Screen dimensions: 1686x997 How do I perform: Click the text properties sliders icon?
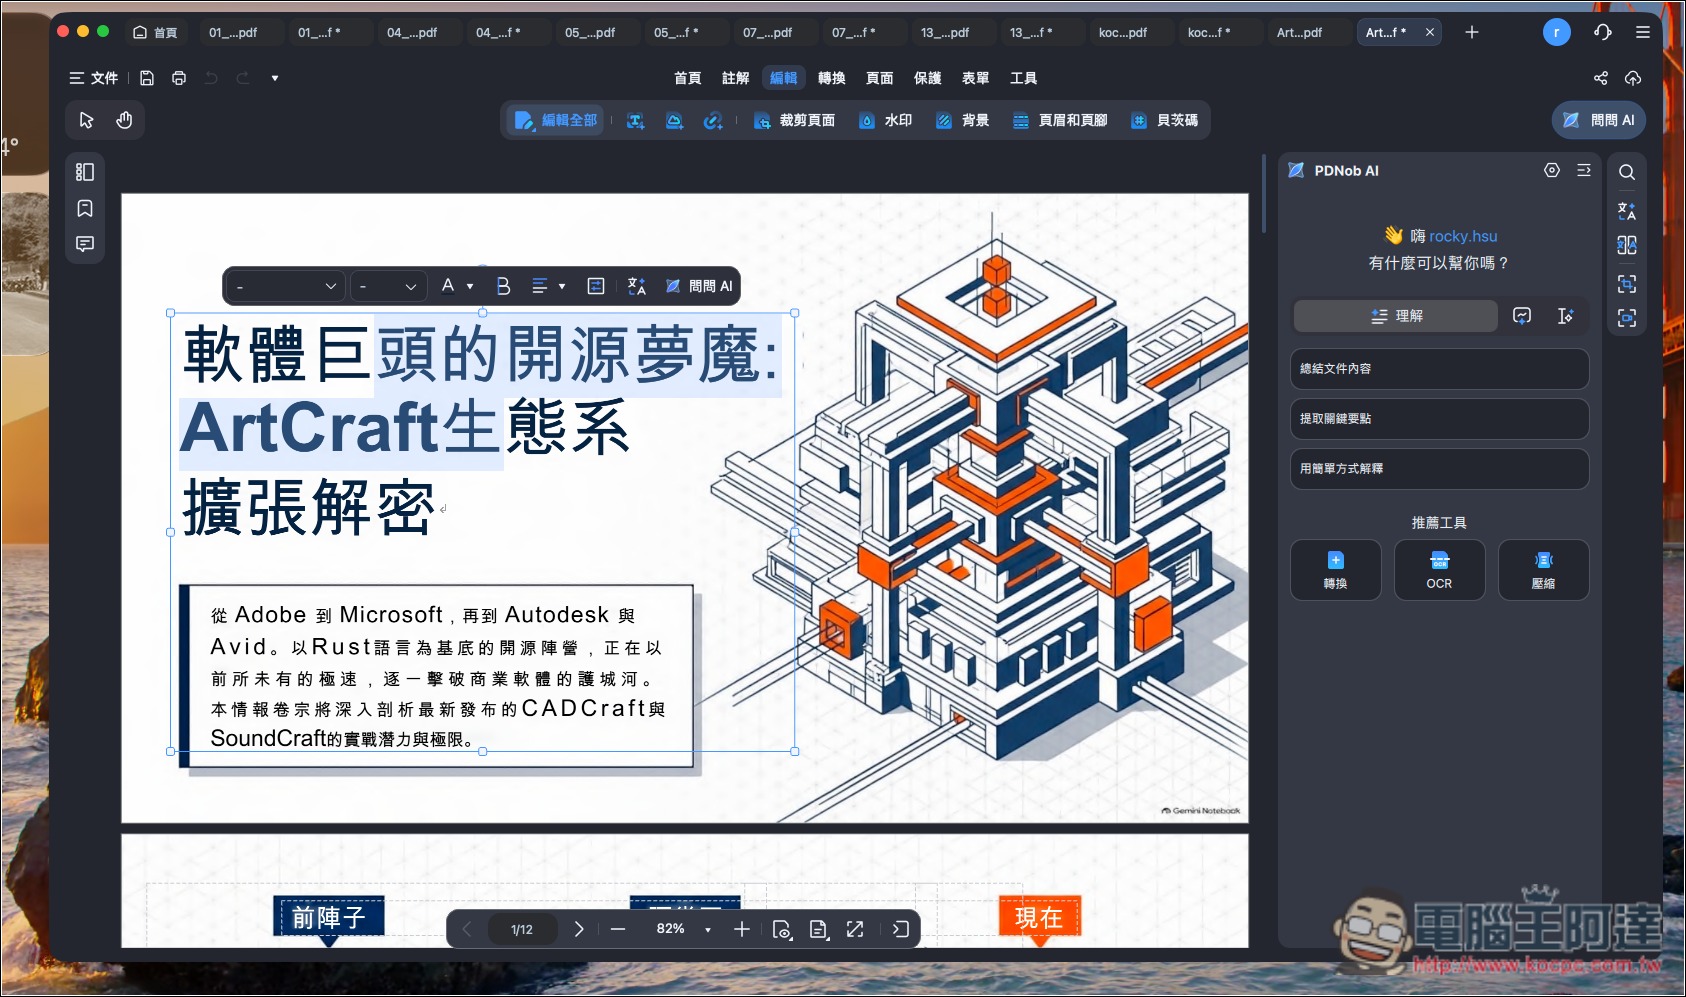[596, 286]
